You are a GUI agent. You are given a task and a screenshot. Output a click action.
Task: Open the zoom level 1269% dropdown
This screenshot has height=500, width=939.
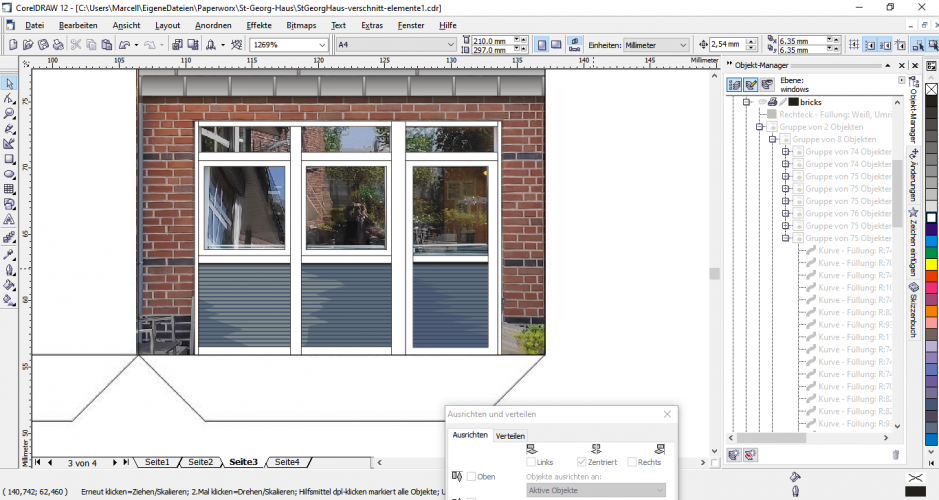click(x=322, y=45)
